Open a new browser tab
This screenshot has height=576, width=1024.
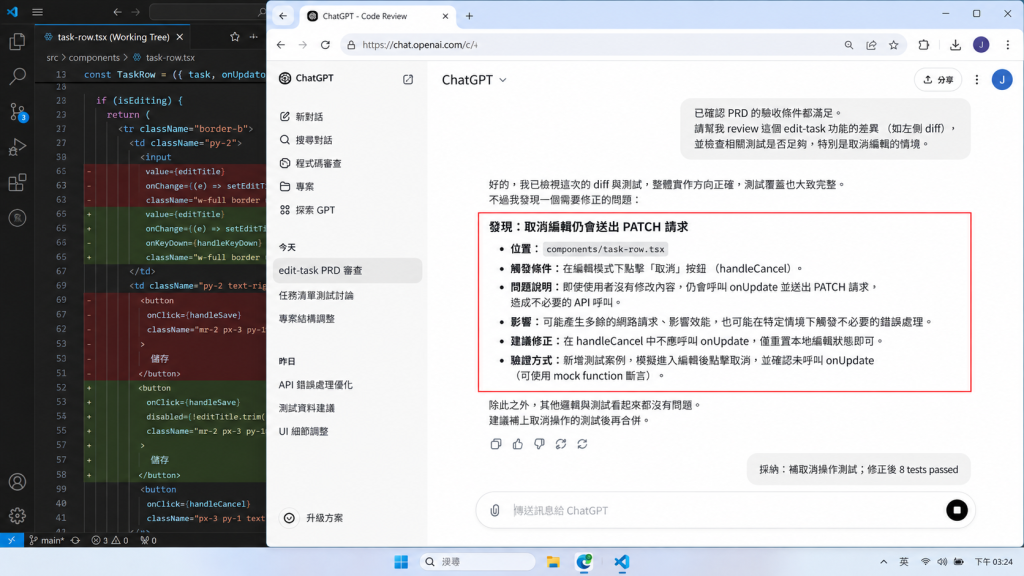tap(470, 16)
